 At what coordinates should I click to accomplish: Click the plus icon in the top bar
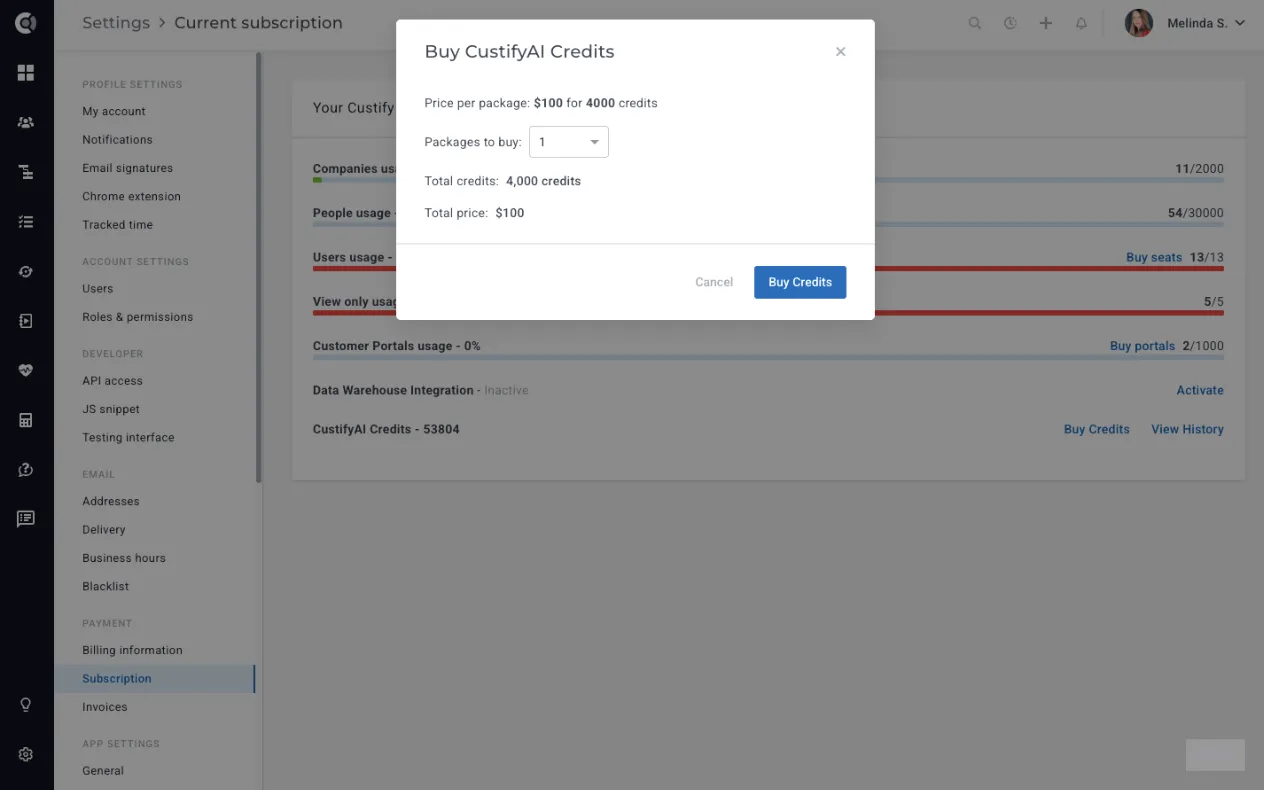(1046, 23)
